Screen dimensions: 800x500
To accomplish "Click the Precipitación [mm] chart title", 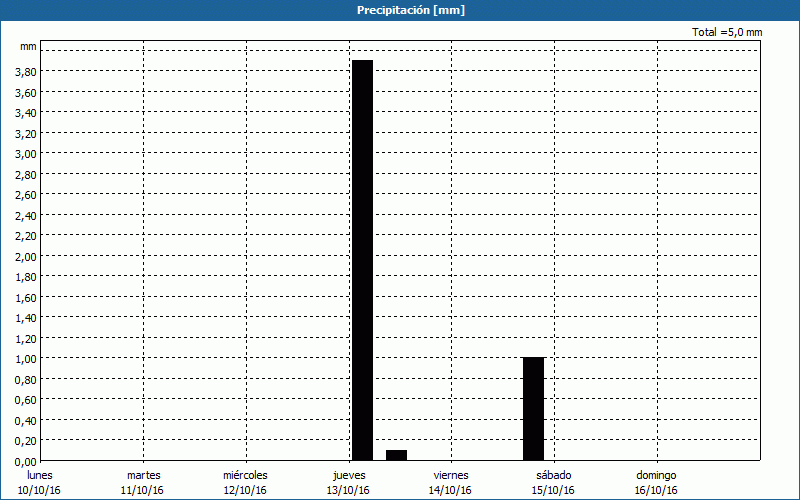I will 411,10.
